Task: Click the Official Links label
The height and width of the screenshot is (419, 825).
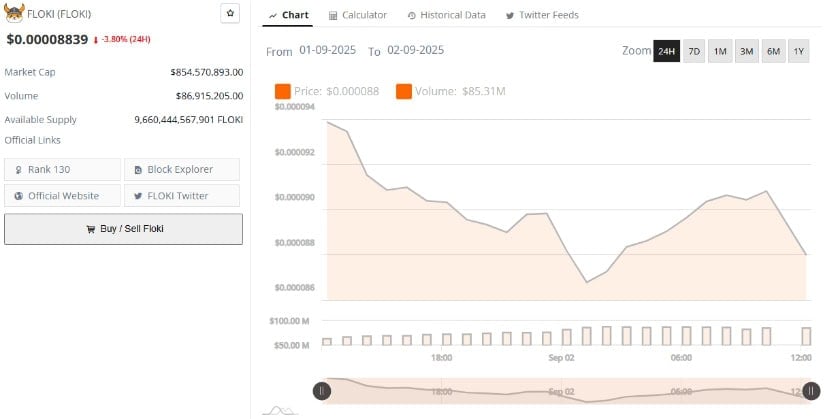Action: (x=33, y=140)
